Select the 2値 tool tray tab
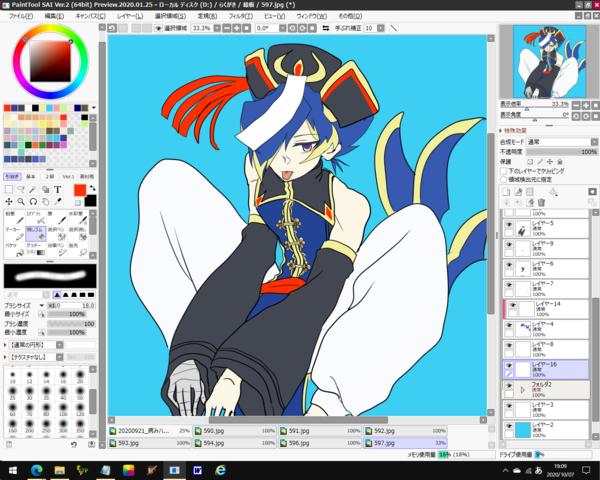This screenshot has width=600, height=480. (50, 176)
